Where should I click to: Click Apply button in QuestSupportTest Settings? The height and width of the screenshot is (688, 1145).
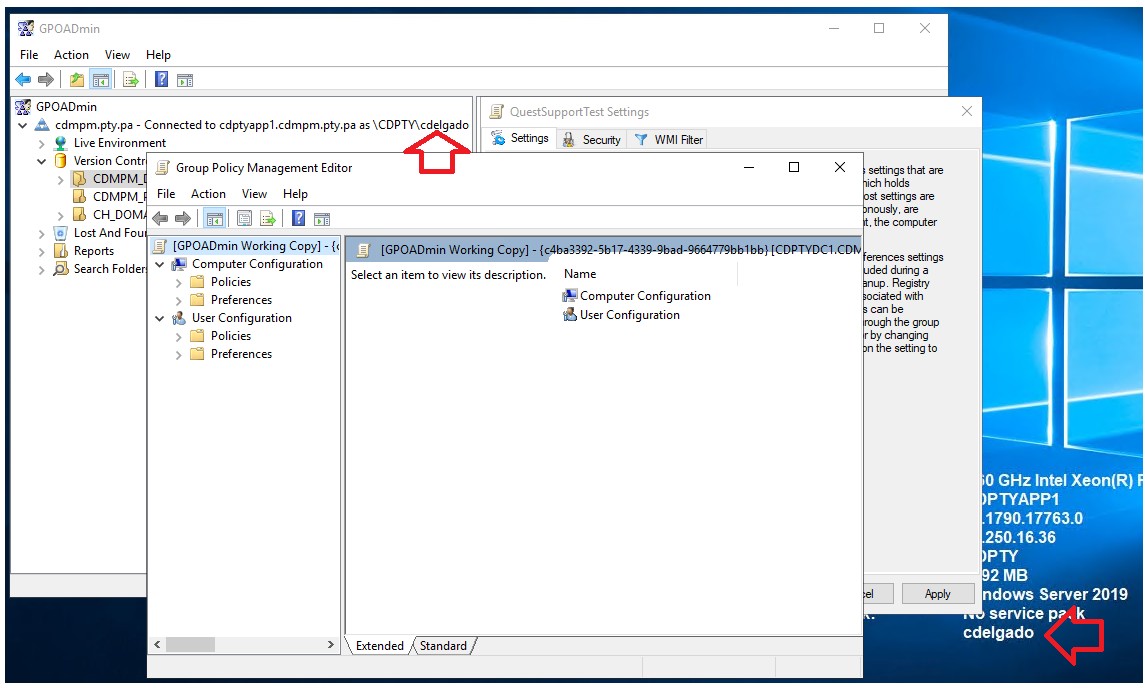pos(938,594)
